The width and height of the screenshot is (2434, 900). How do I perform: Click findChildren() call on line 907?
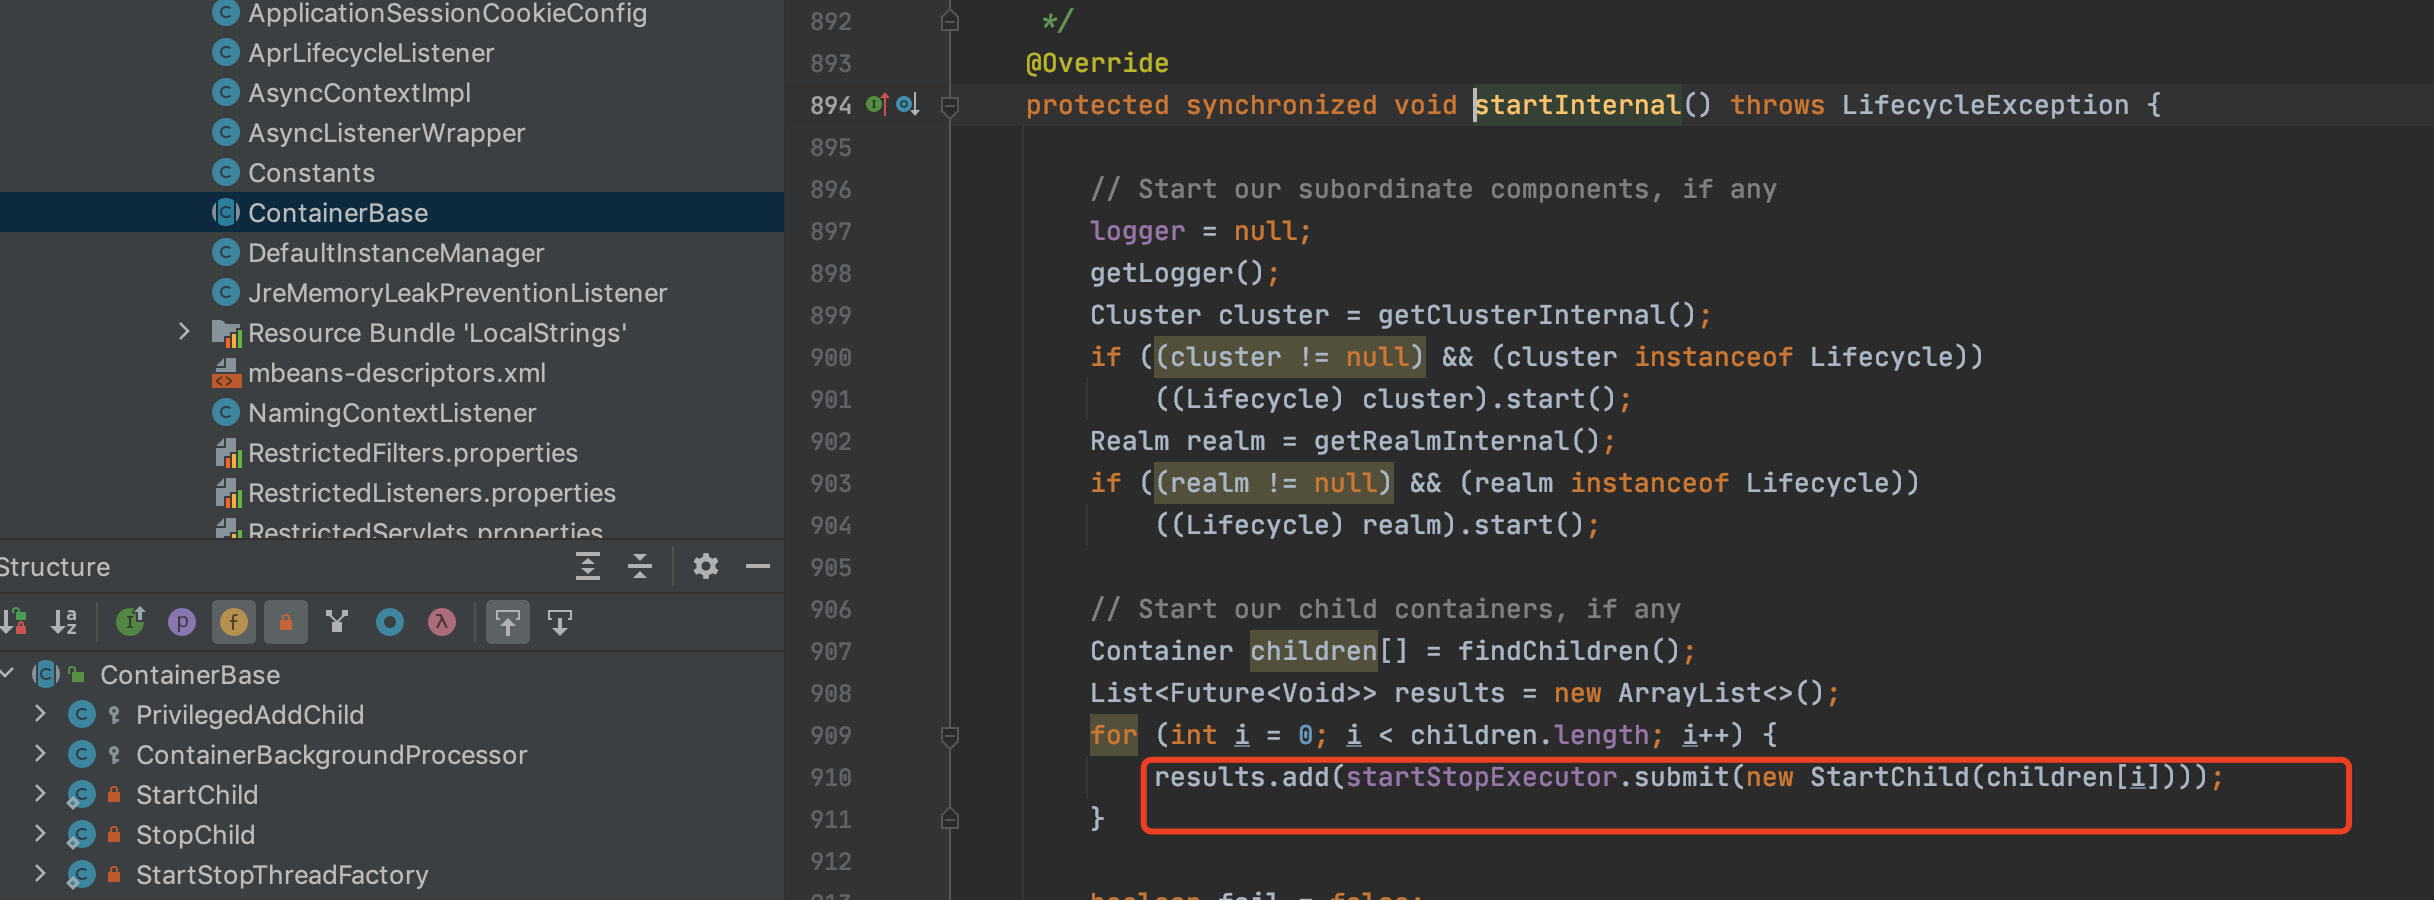(x=1569, y=651)
